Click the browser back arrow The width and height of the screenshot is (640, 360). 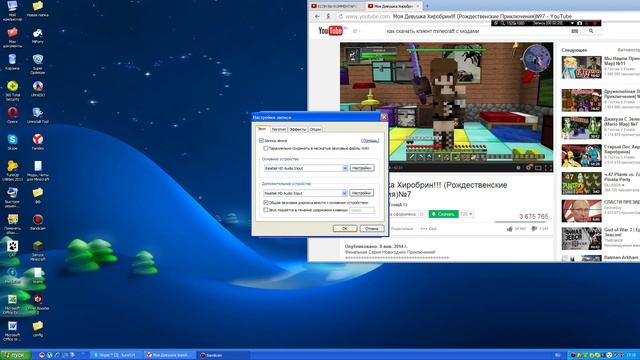click(317, 16)
